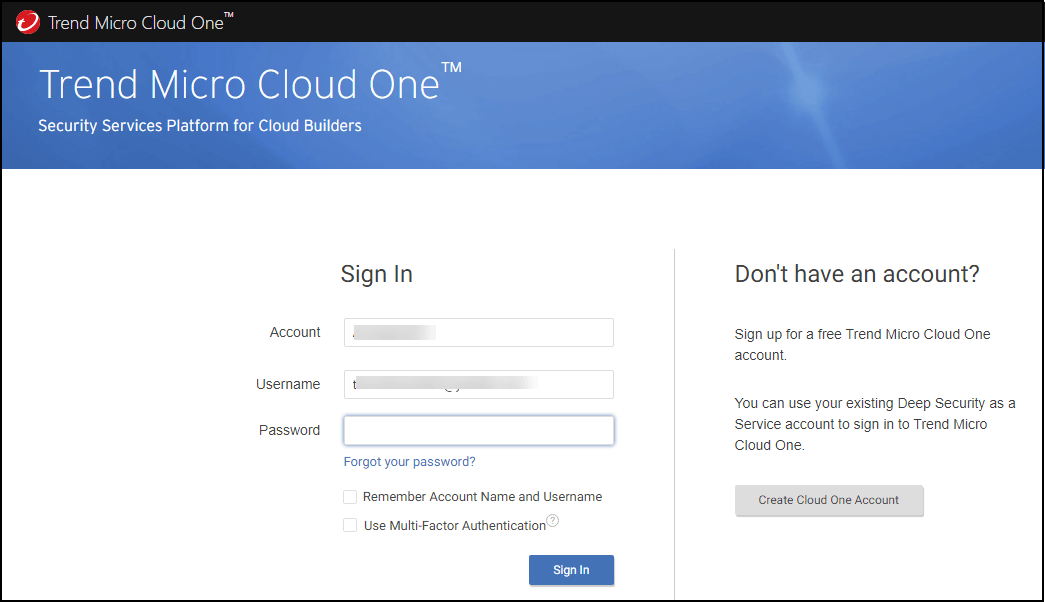The width and height of the screenshot is (1045, 602).
Task: Uncheck the Remember Account Name checkbox
Action: [x=350, y=496]
